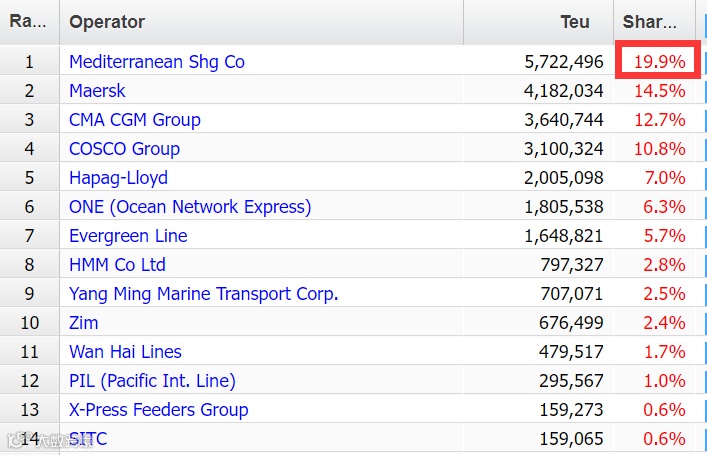This screenshot has height=455, width=707.
Task: Select Teu value 676,499
Action: (x=571, y=323)
